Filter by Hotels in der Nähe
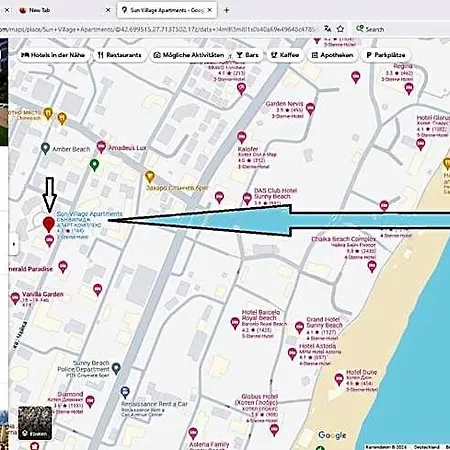Screen dimensions: 450x450 click(x=53, y=55)
